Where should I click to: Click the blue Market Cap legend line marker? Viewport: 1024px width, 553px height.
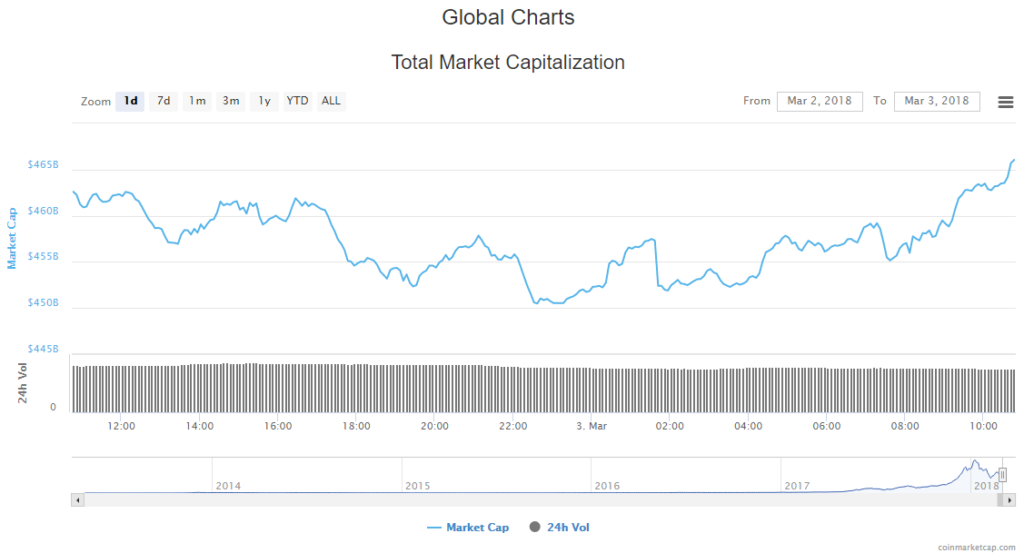(434, 527)
